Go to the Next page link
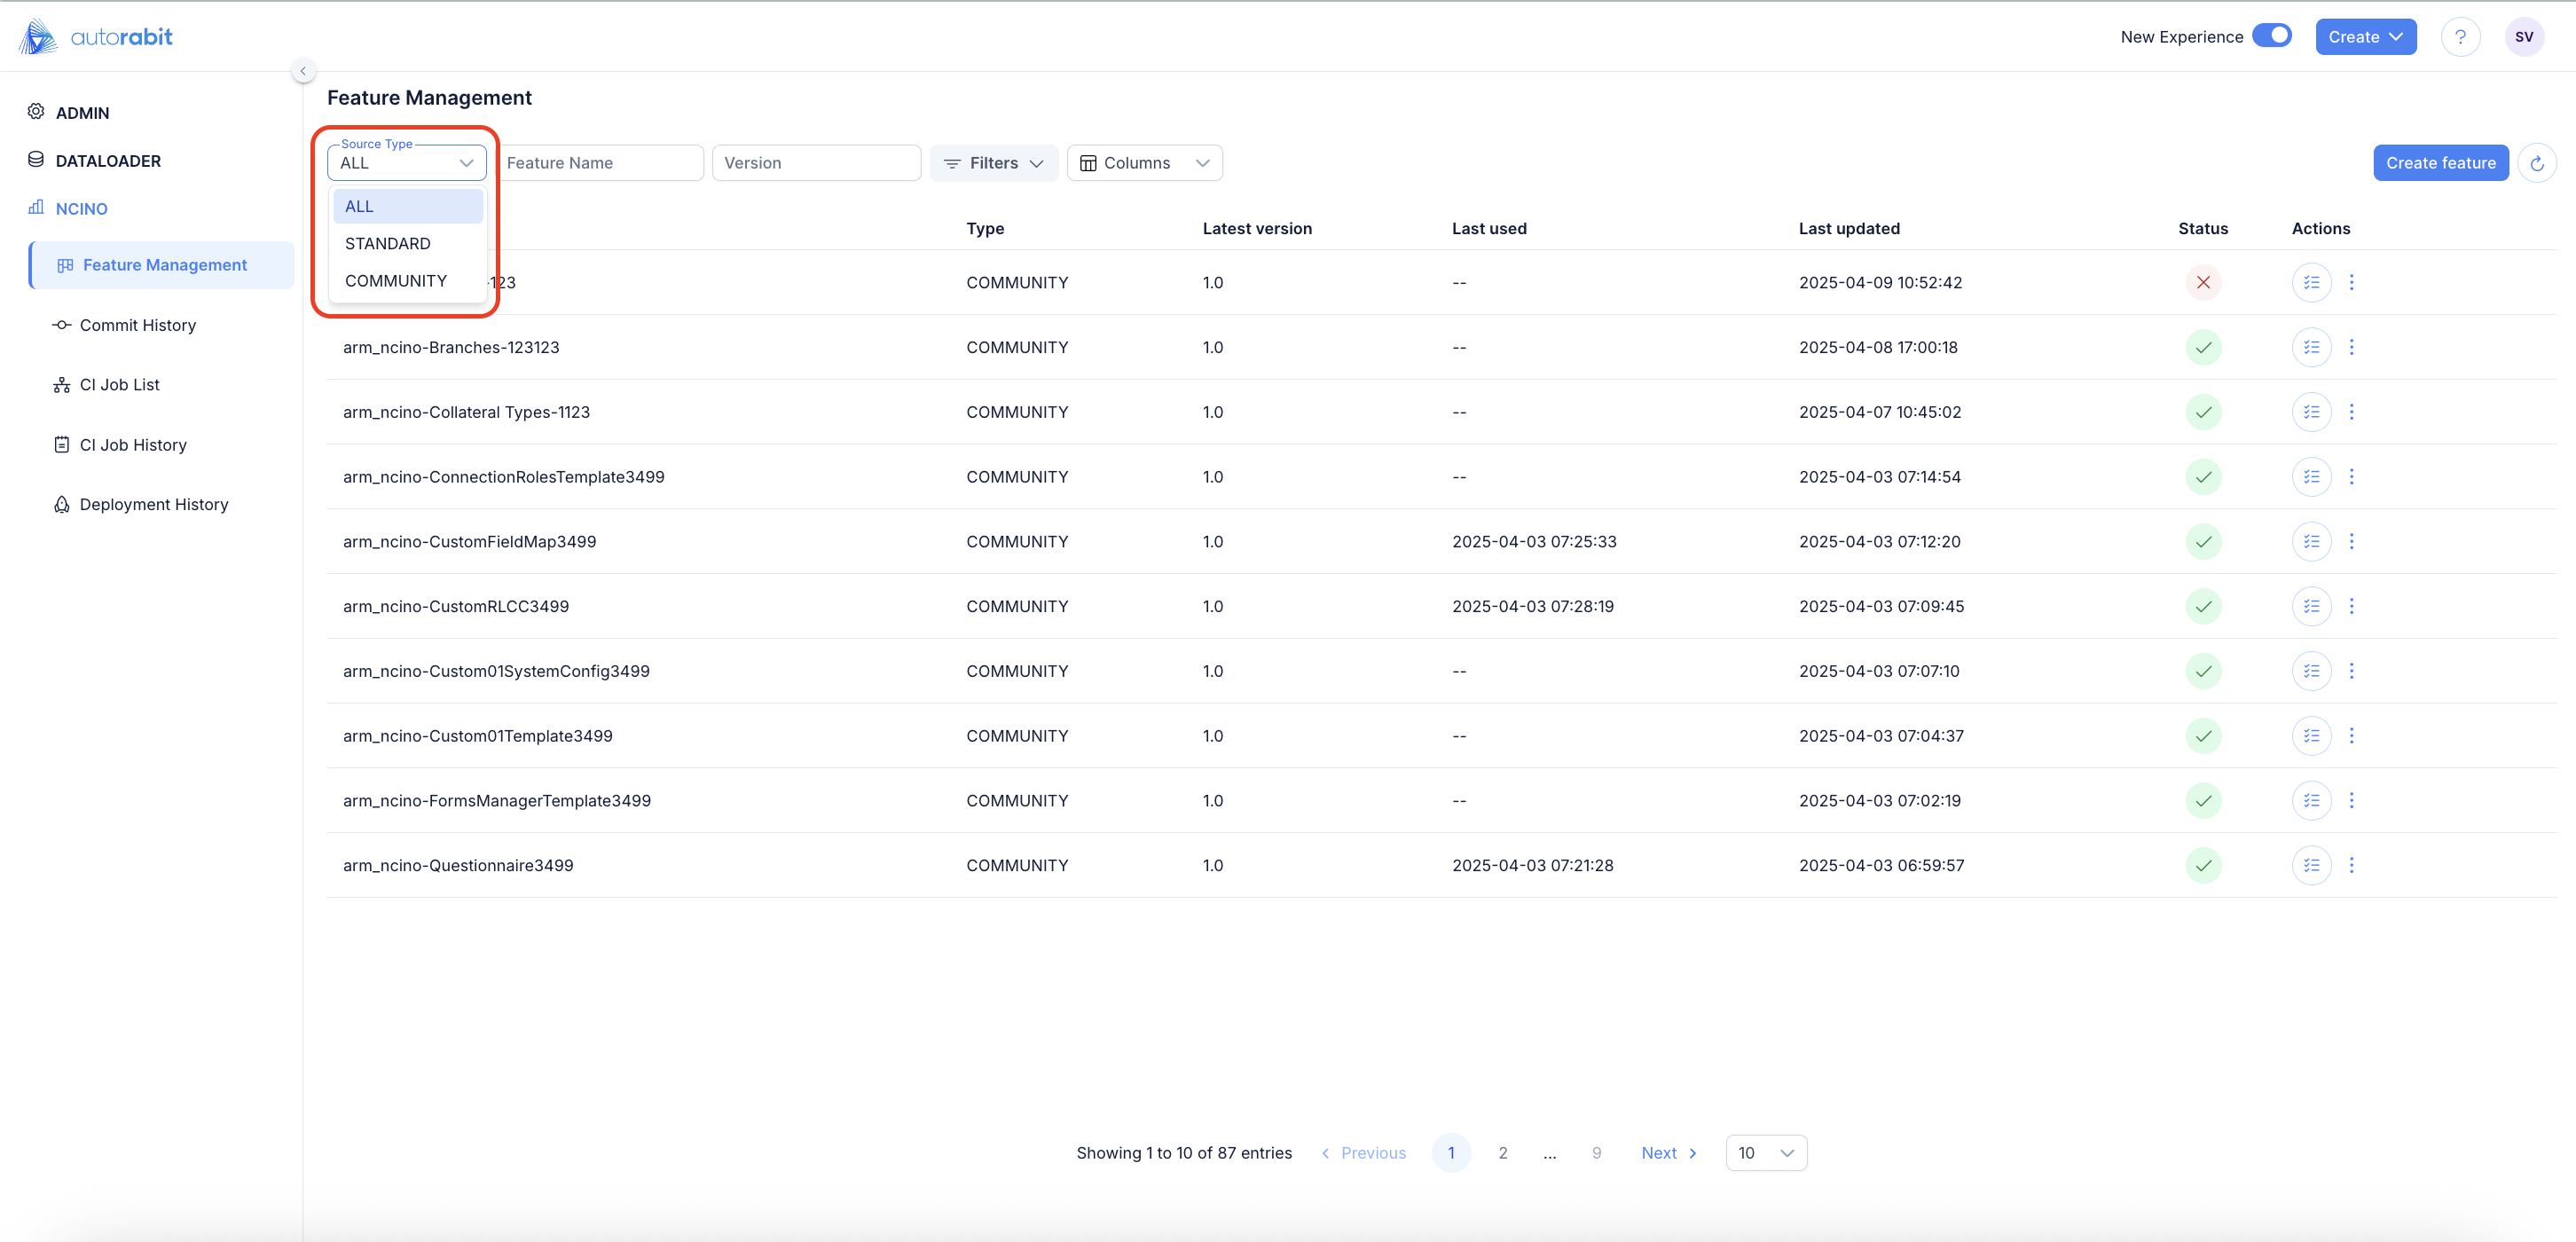The image size is (2576, 1242). pos(1668,1153)
